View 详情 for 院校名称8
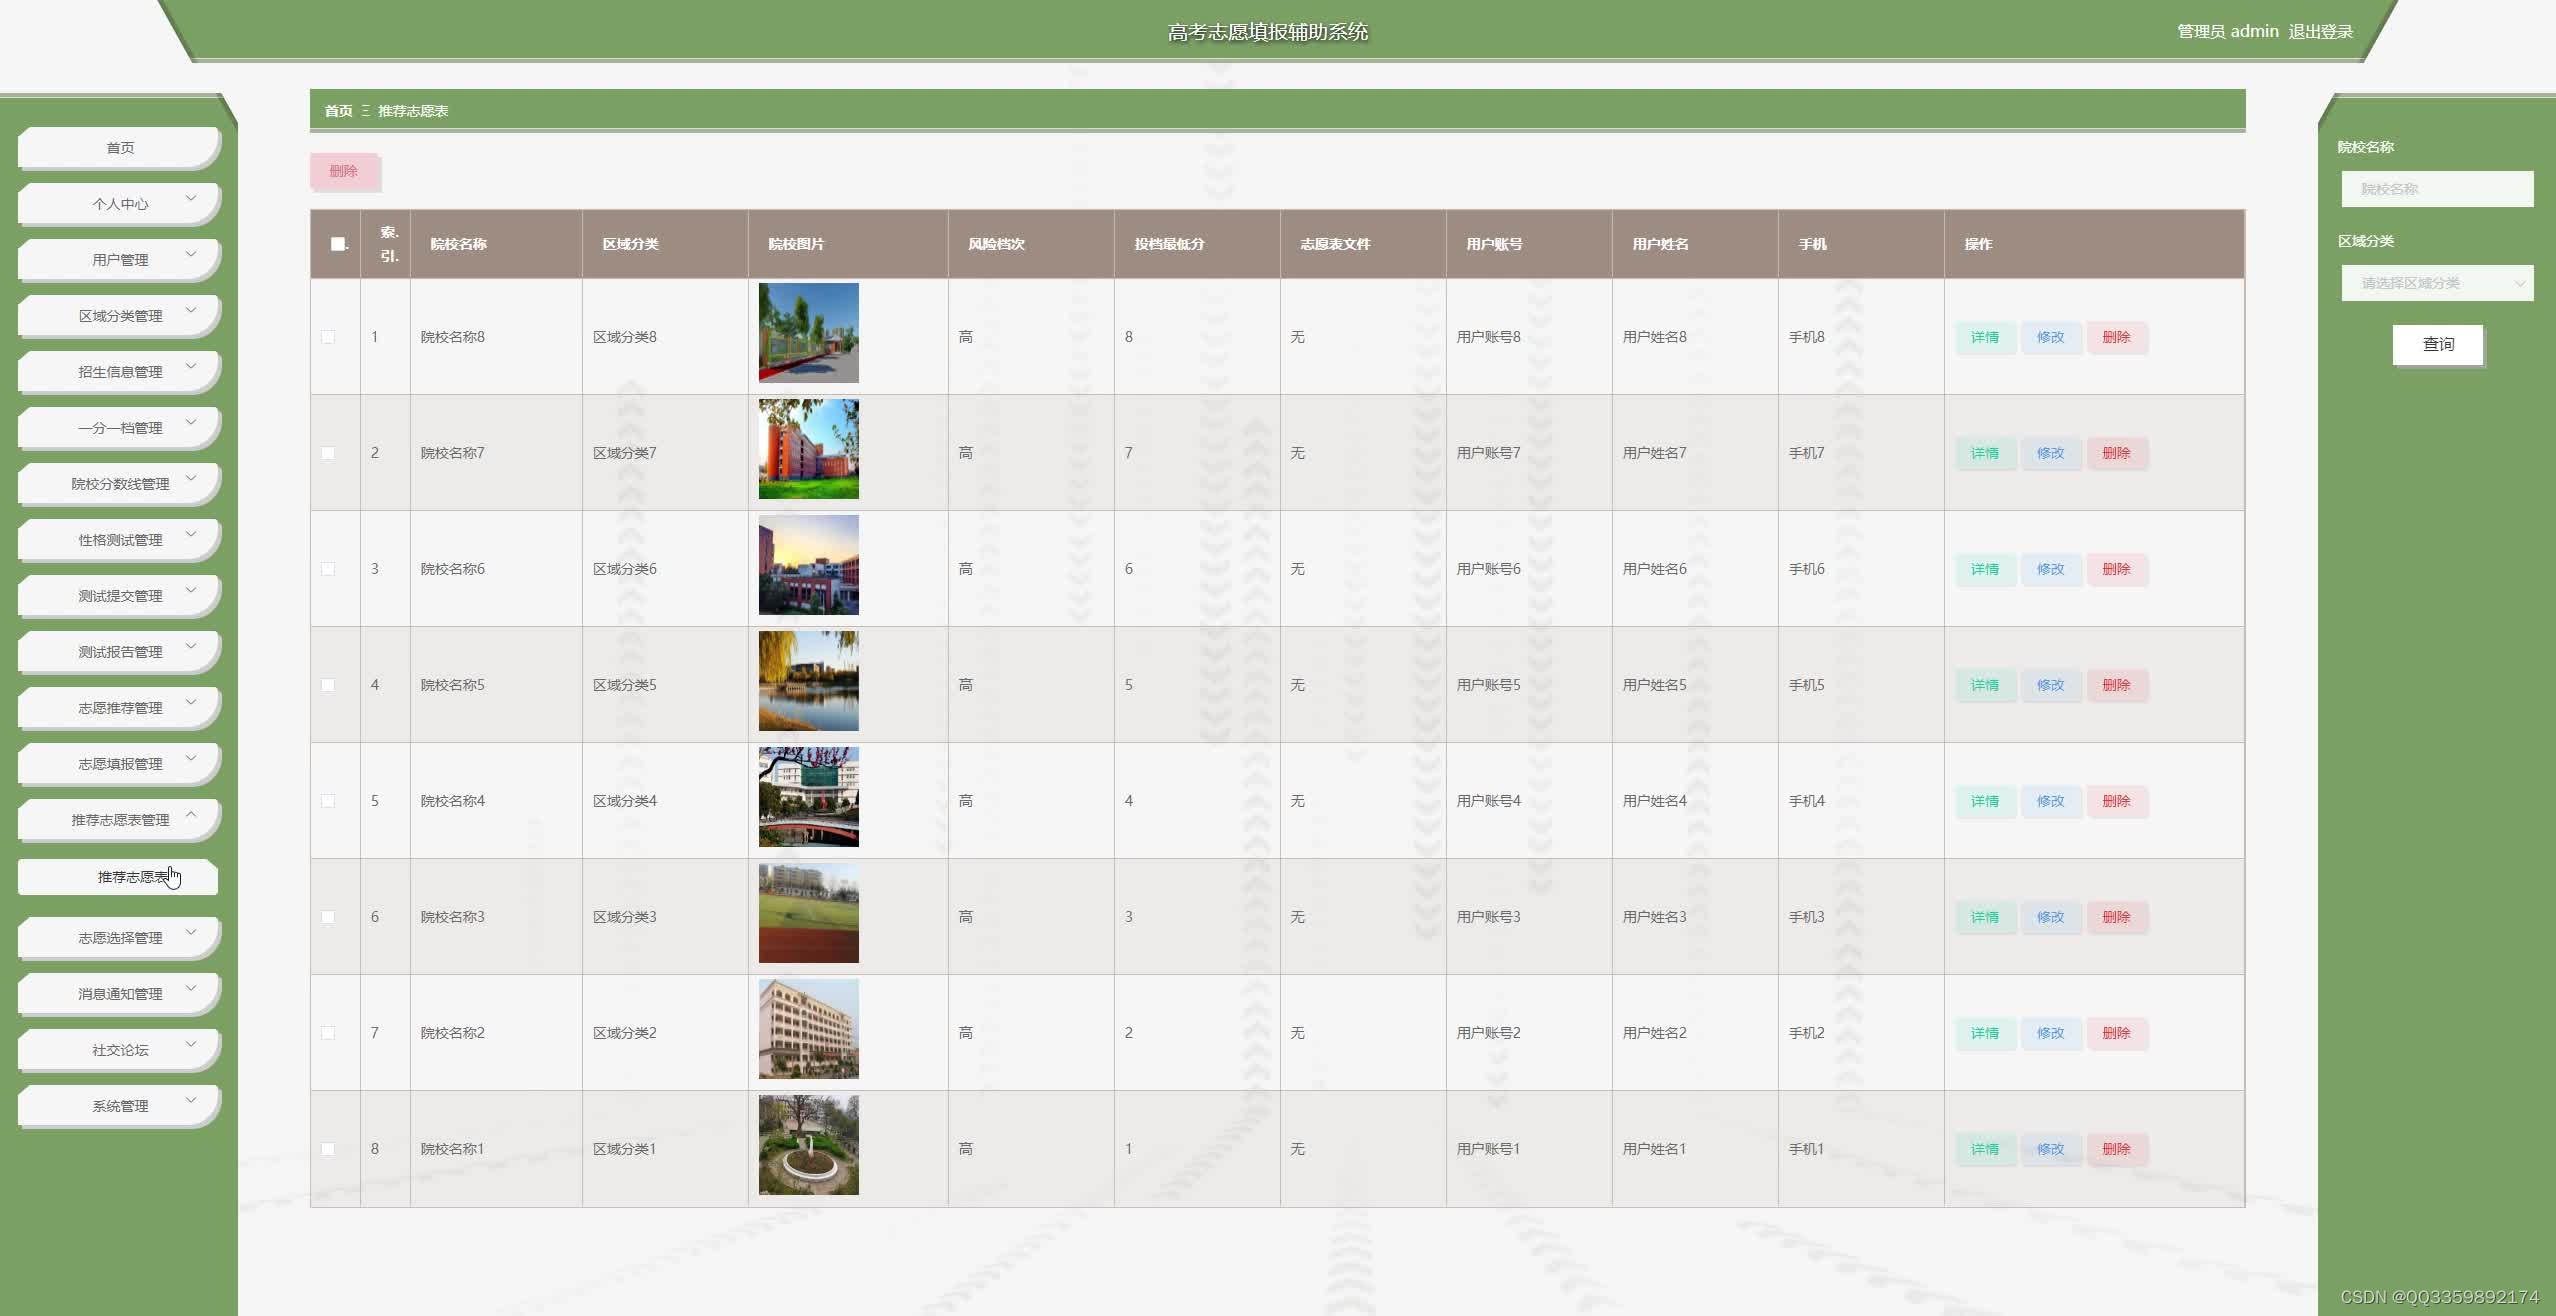The width and height of the screenshot is (2556, 1316). point(1985,337)
